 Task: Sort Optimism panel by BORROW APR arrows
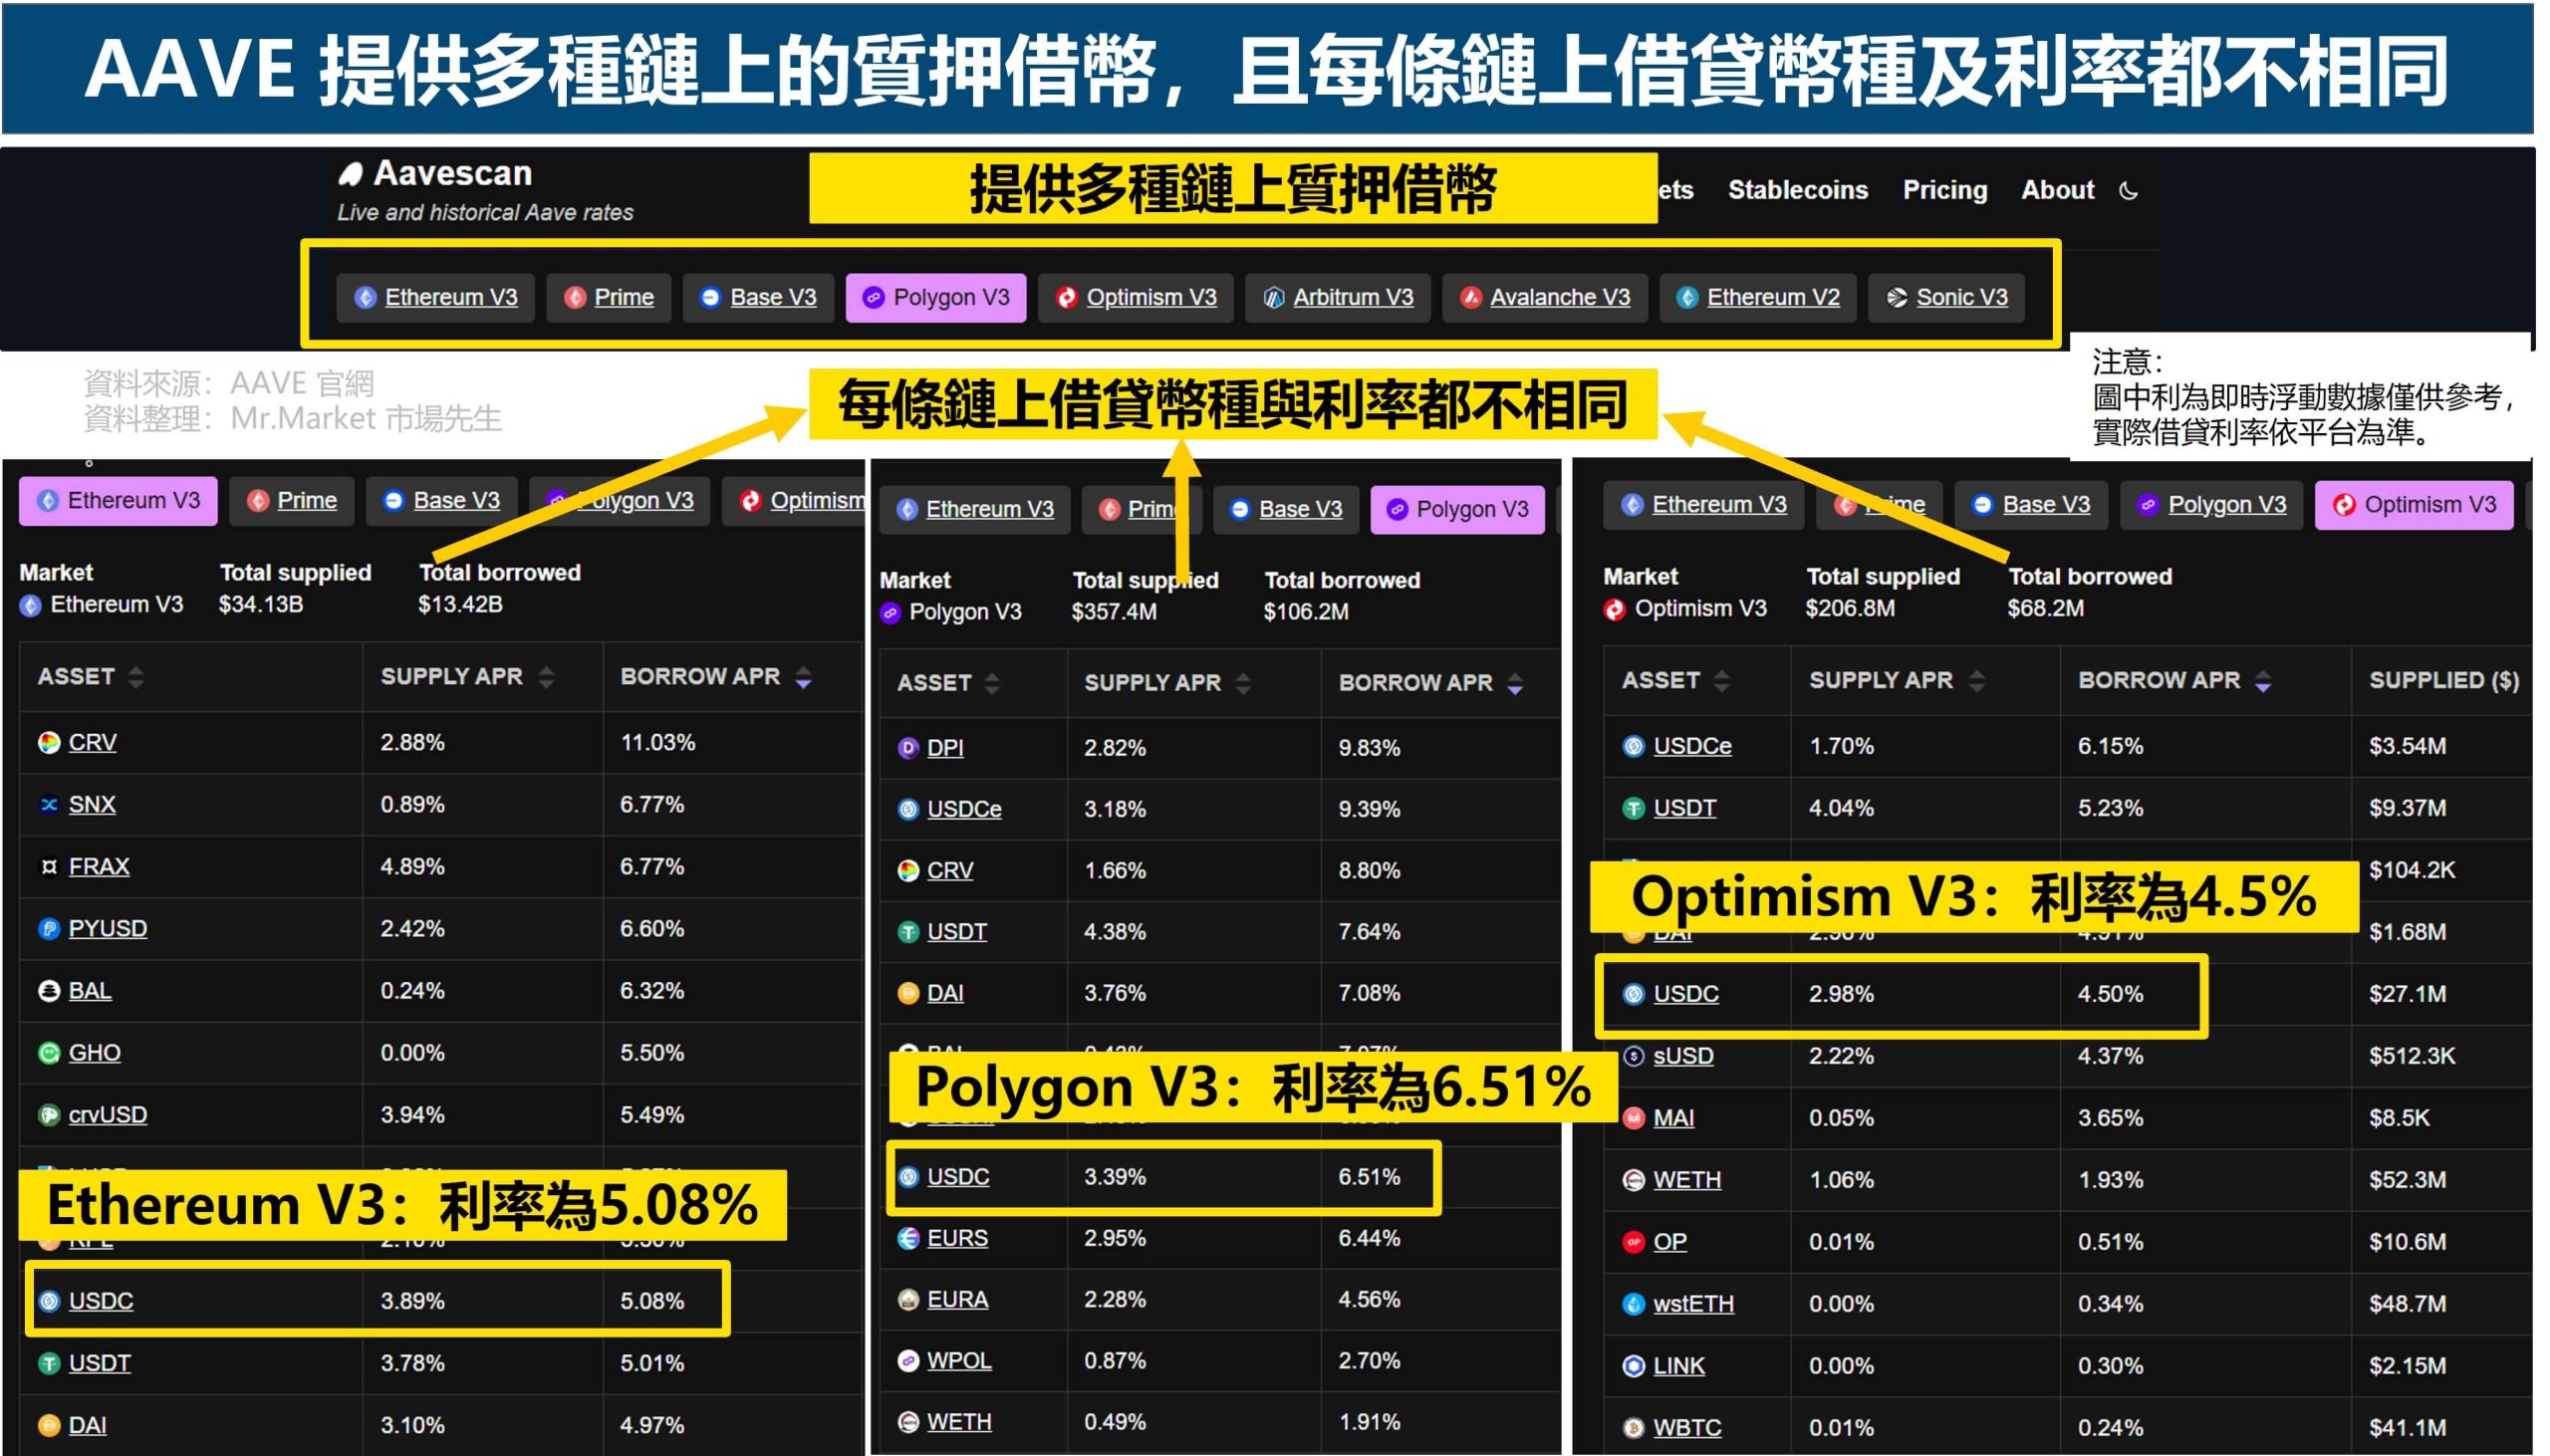coord(2262,680)
